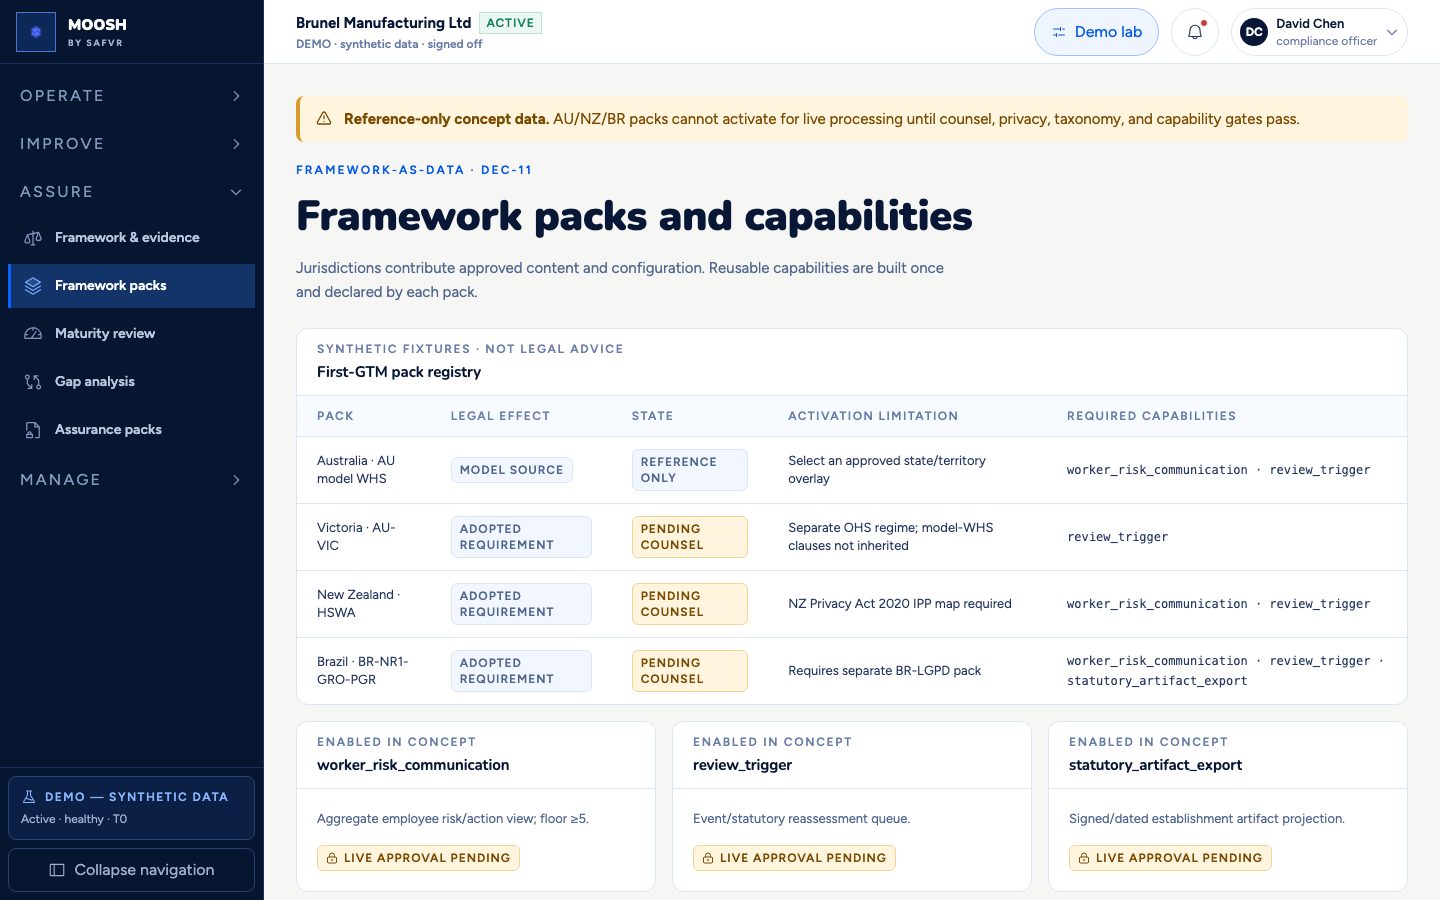Click the flask icon in Demo synthetic data panel
Screen dimensions: 1440x900
(x=29, y=797)
